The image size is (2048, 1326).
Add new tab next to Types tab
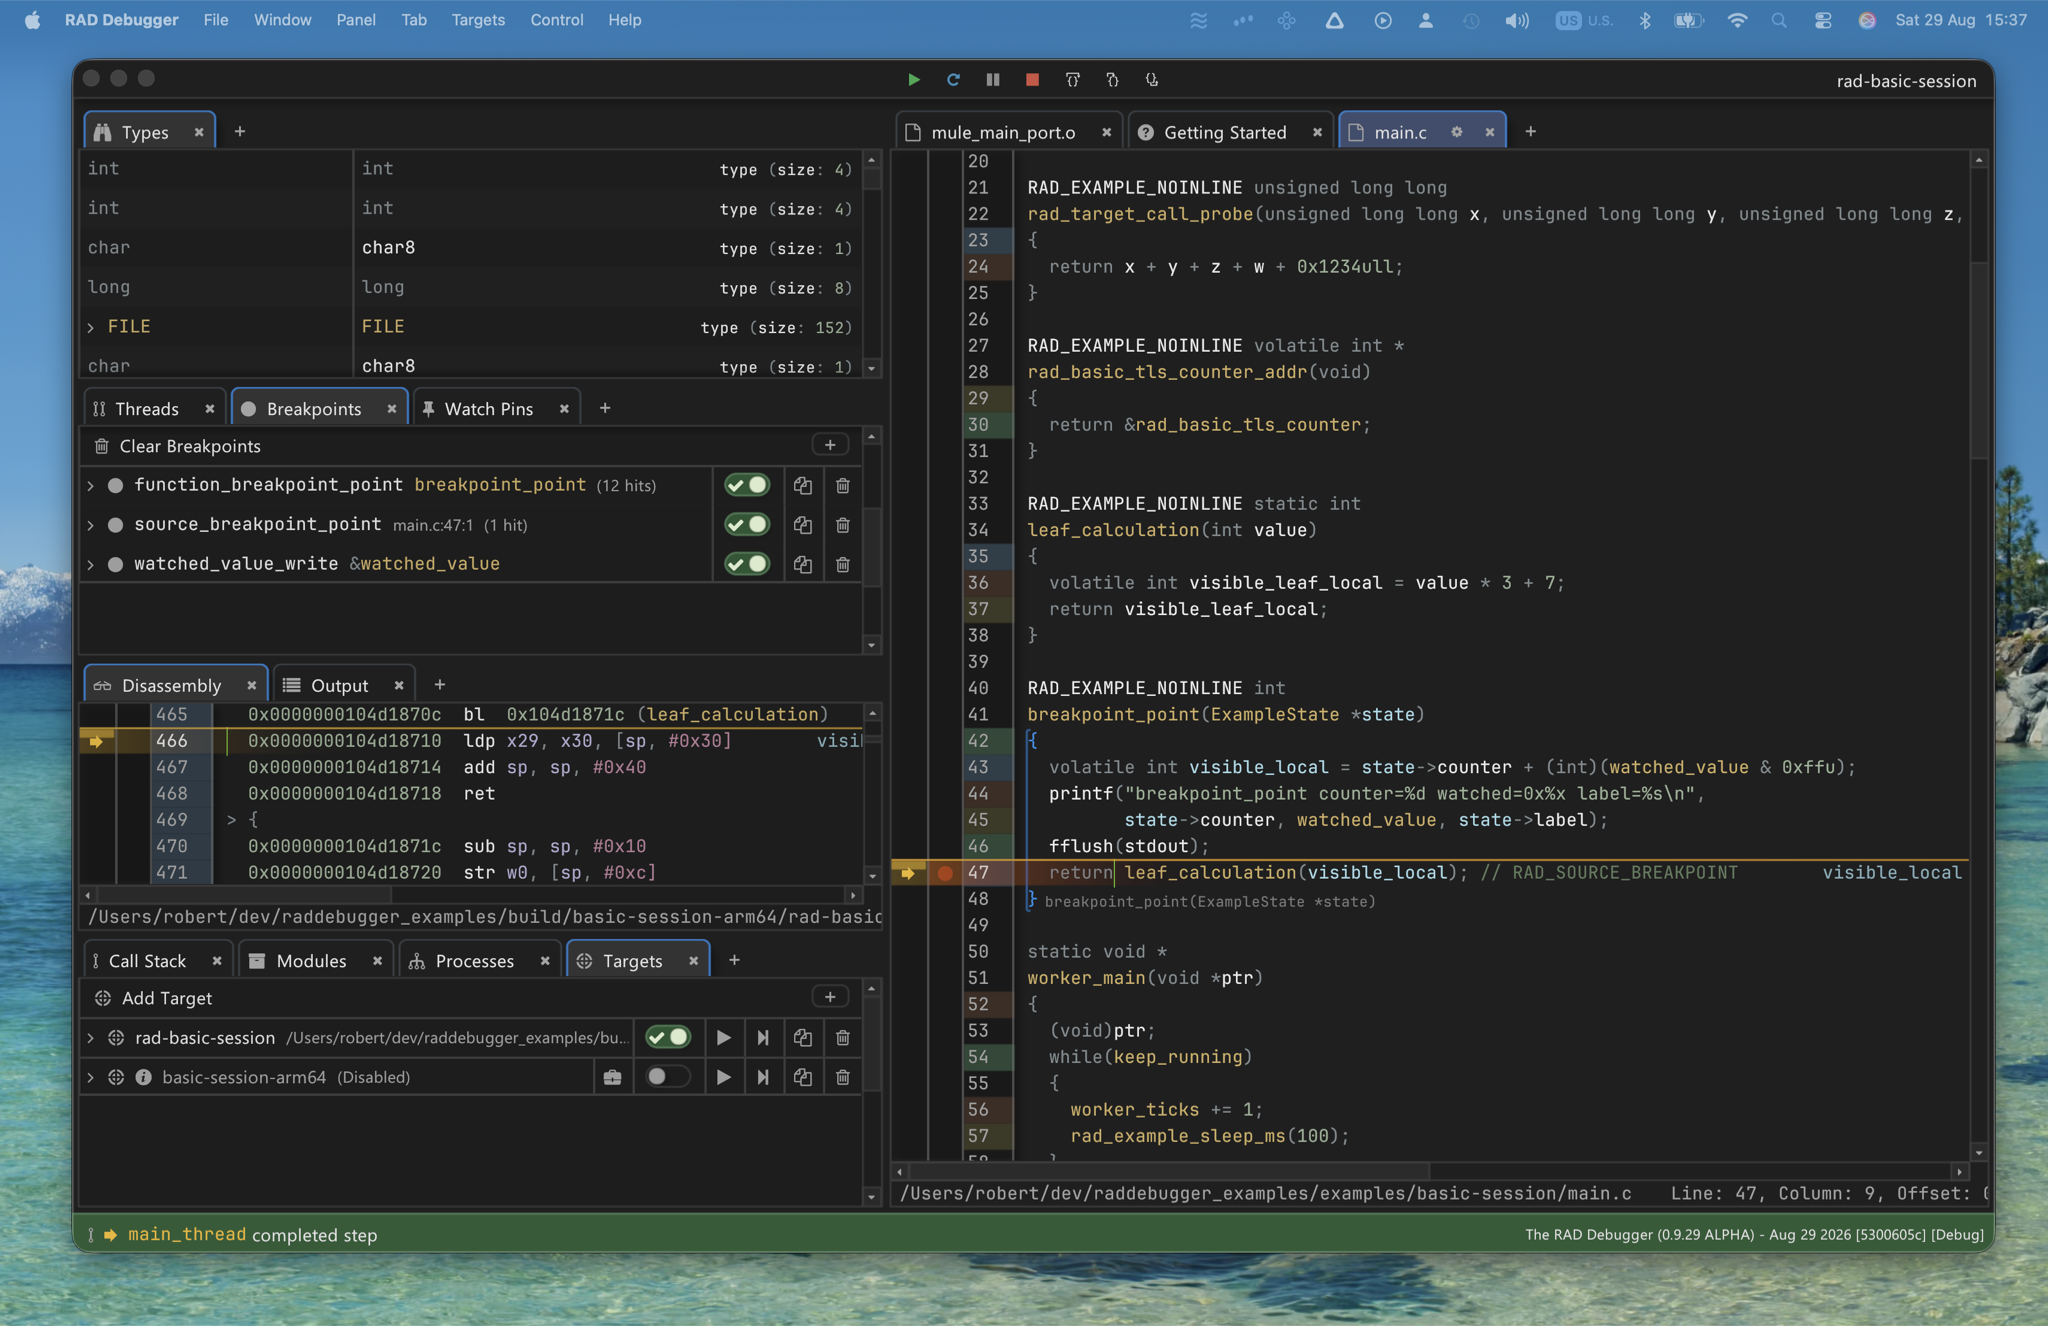(239, 131)
